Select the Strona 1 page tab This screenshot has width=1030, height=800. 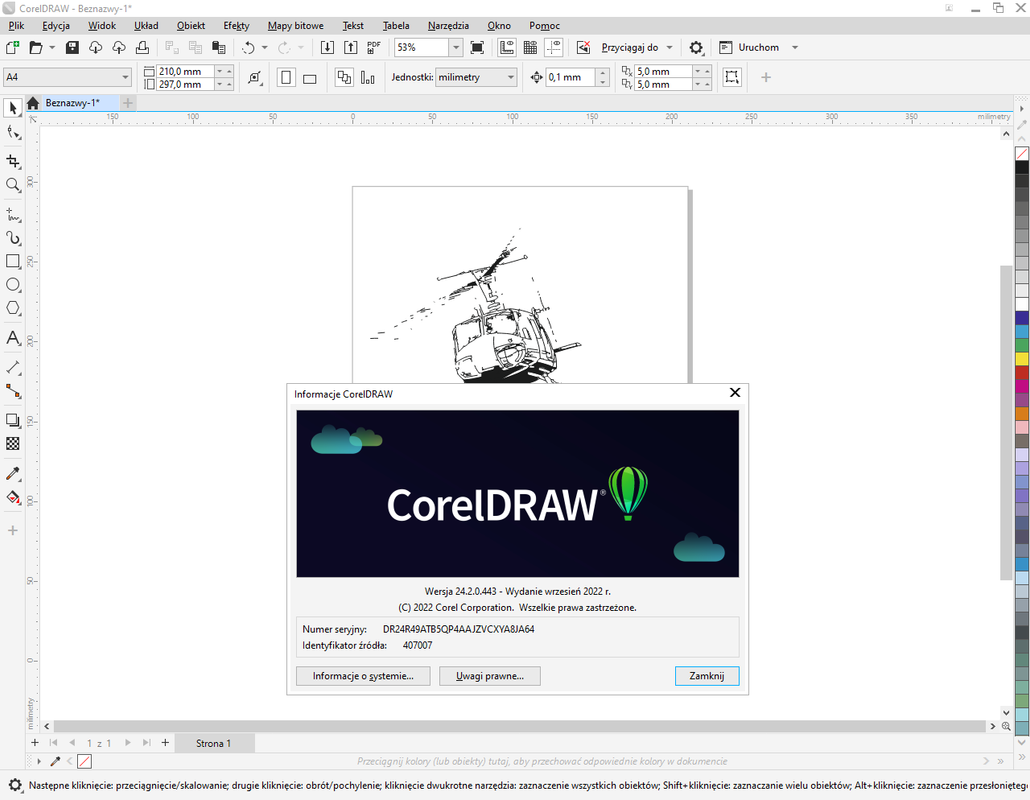[x=213, y=744]
